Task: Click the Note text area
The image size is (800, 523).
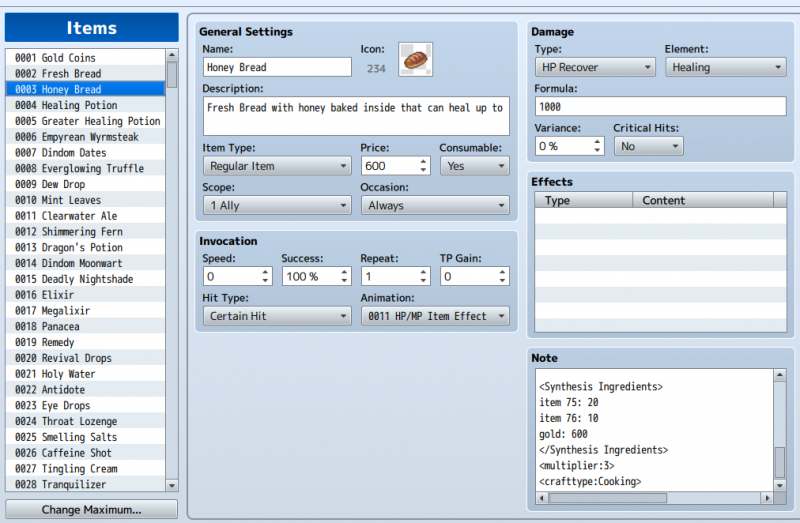Action: [655, 430]
